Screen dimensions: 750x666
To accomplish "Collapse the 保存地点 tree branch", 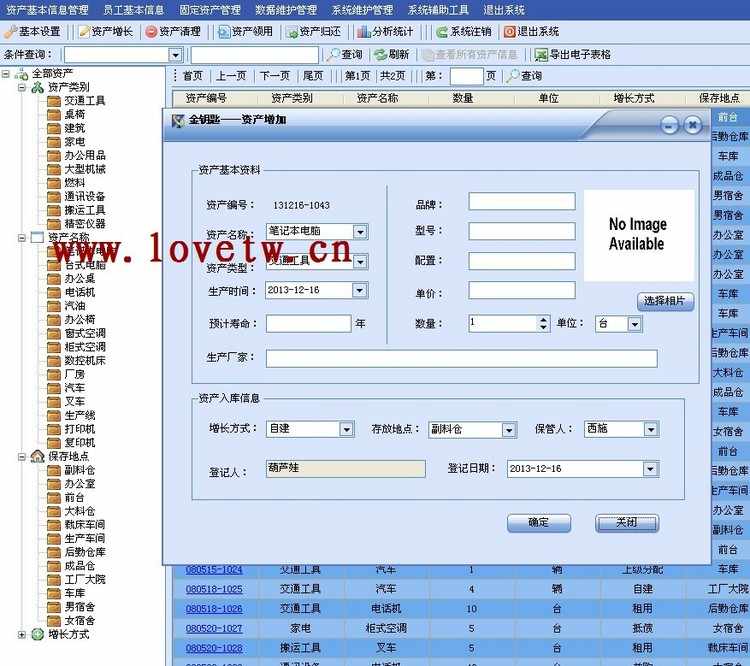I will tap(22, 457).
